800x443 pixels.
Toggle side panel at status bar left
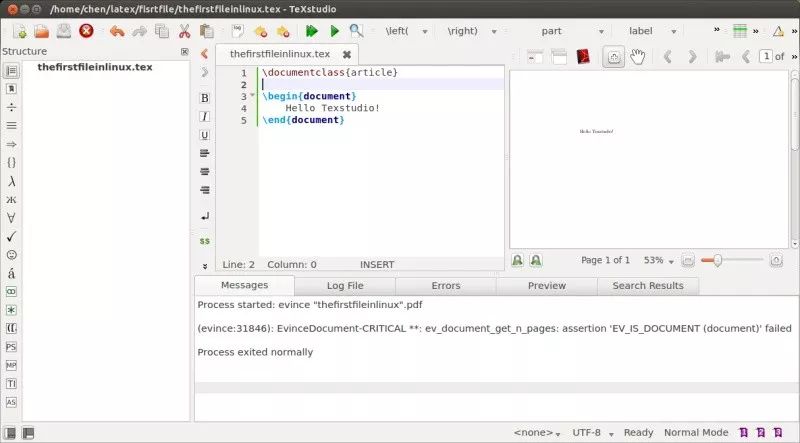[x=10, y=433]
